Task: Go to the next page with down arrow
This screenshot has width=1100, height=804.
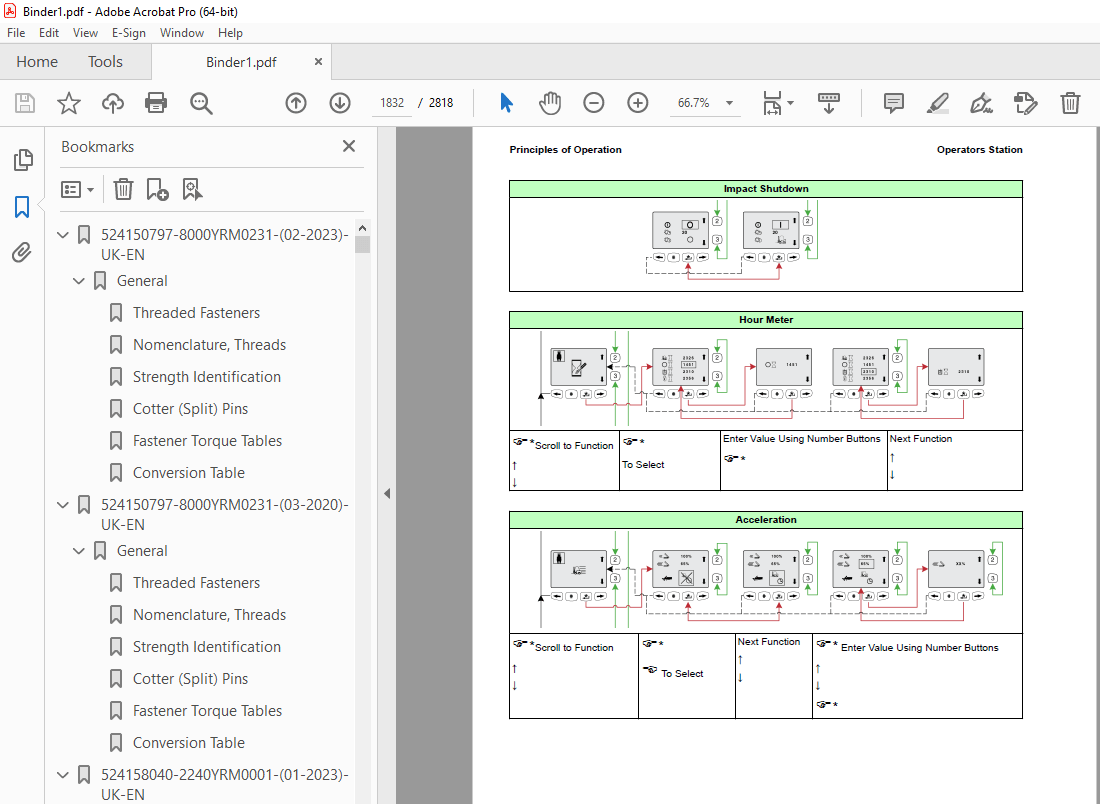Action: pos(339,103)
